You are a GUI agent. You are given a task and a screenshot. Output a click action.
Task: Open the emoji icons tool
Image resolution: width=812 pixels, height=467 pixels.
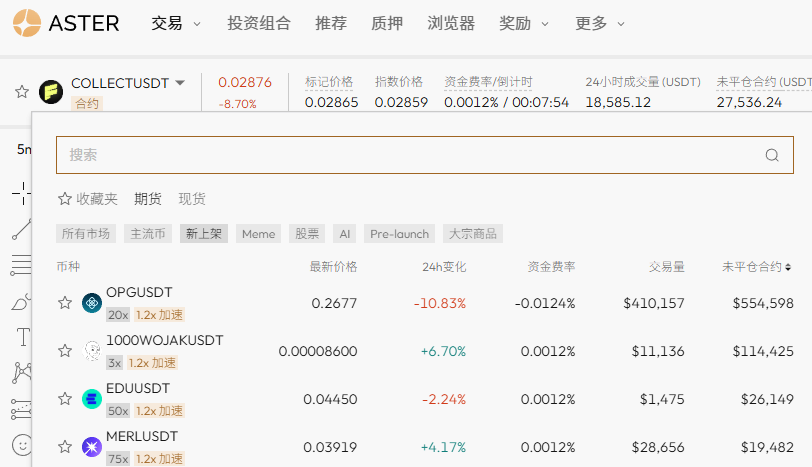coord(22,445)
